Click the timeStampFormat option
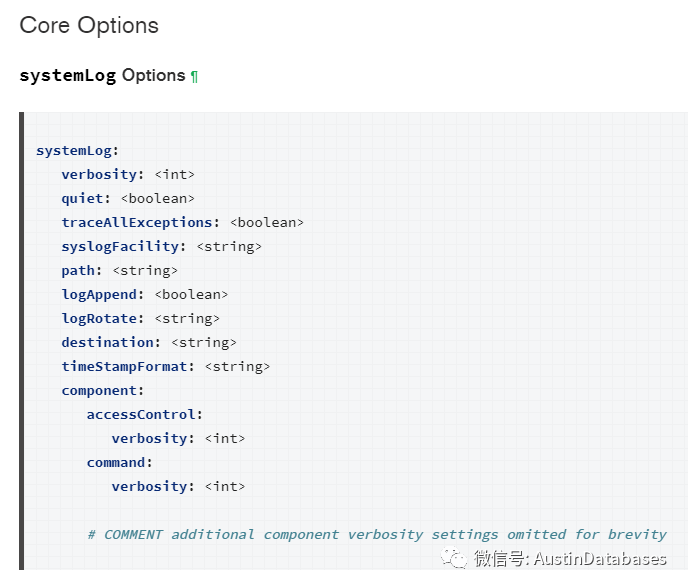The width and height of the screenshot is (688, 588). (x=166, y=366)
